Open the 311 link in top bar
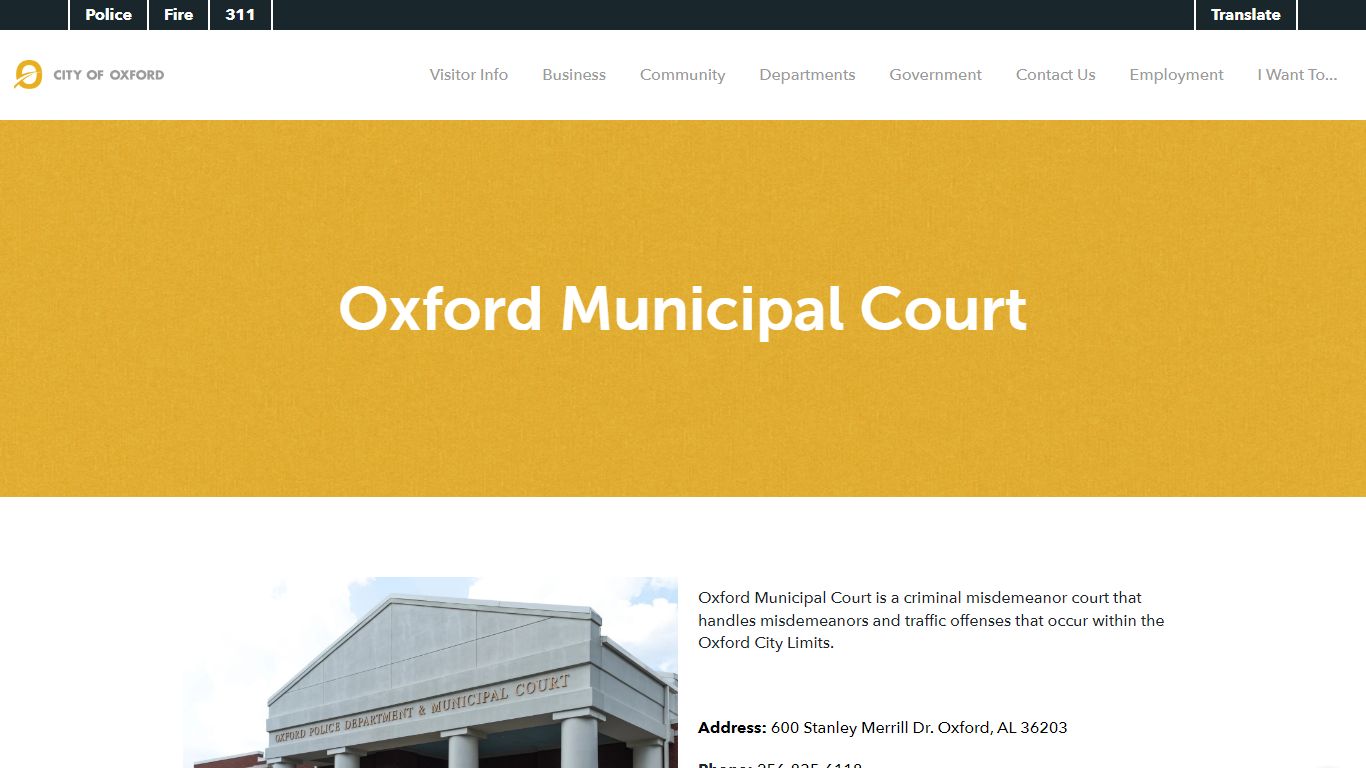 click(240, 15)
